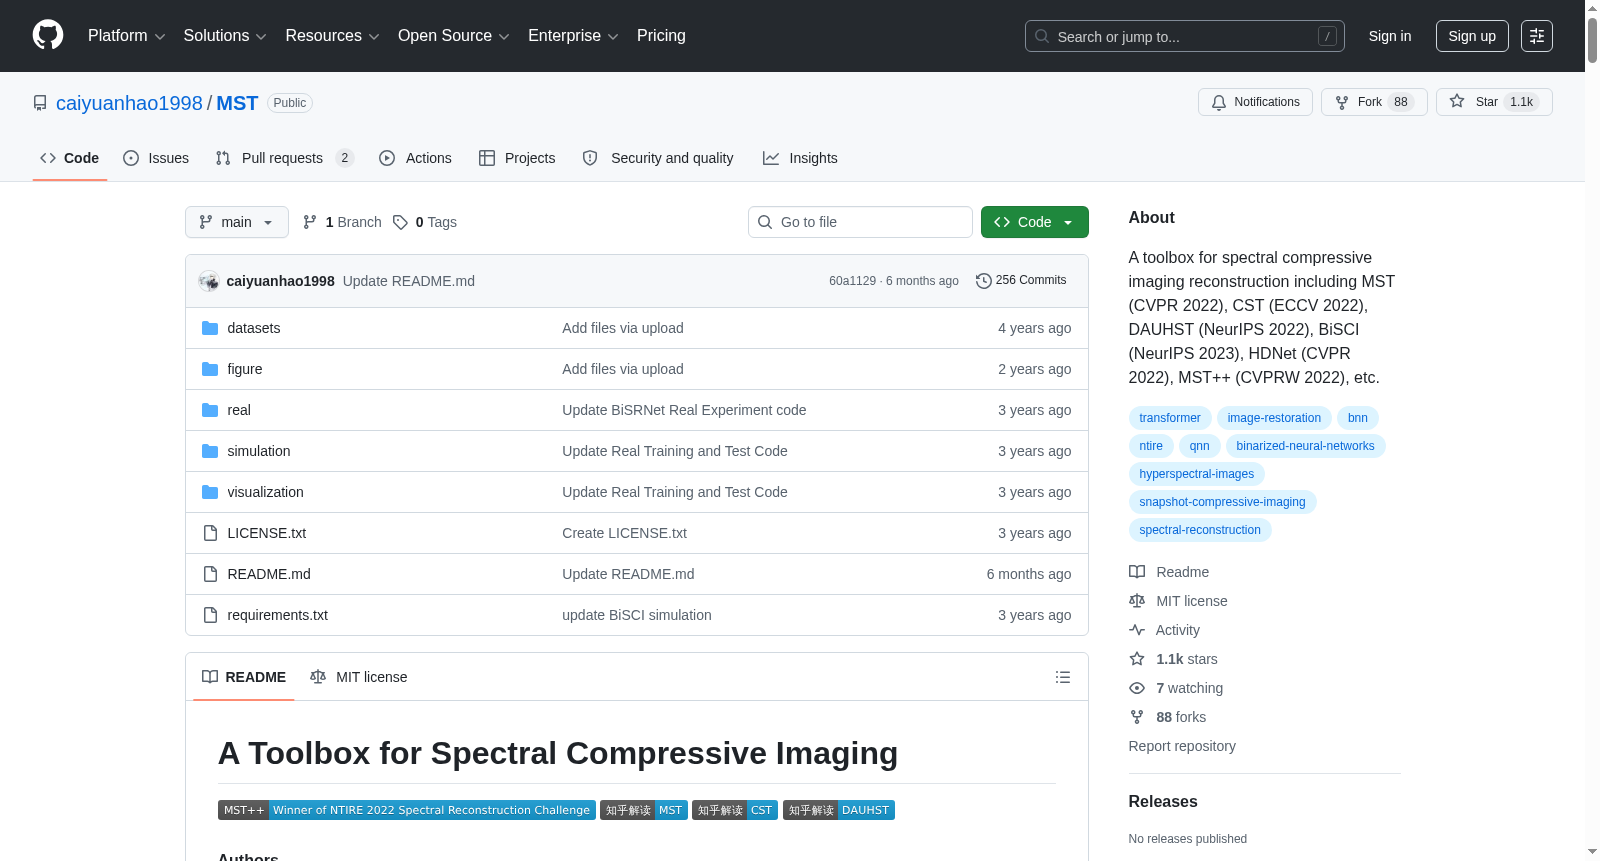
Task: Click the page vertical scrollbar thumb
Action: coord(1592,40)
